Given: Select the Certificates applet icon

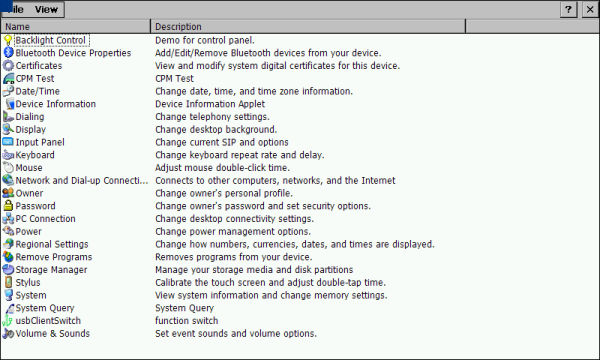Looking at the screenshot, I should 8,65.
